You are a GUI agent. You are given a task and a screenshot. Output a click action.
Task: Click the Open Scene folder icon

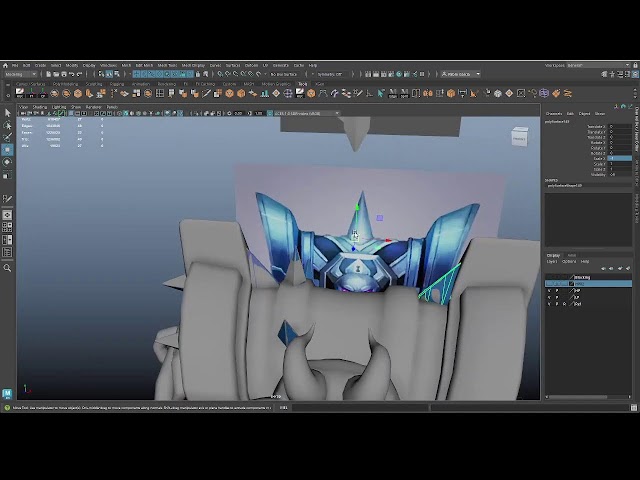pyautogui.click(x=56, y=74)
